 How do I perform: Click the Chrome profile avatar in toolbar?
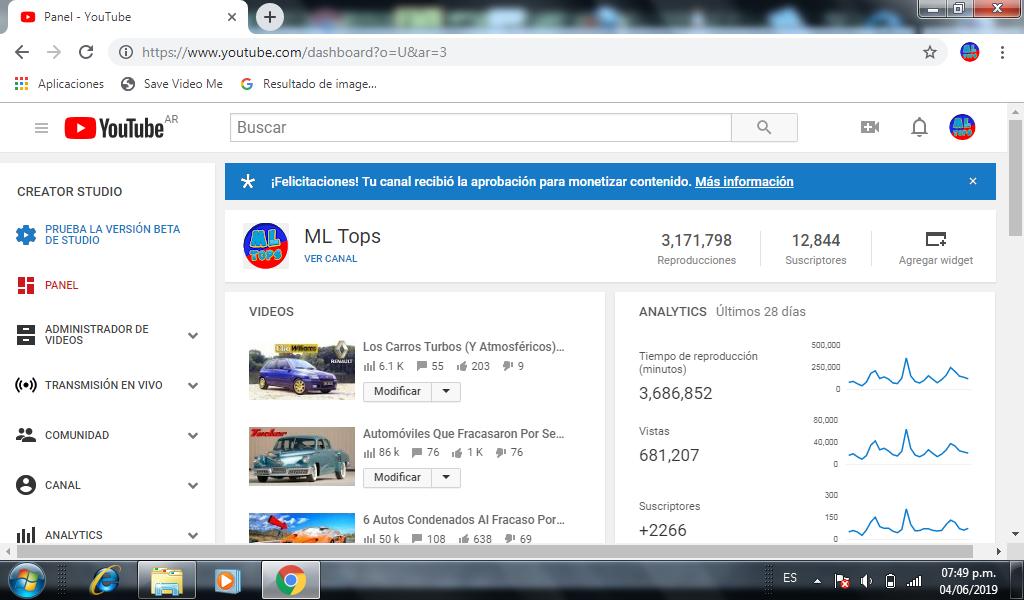[x=970, y=52]
